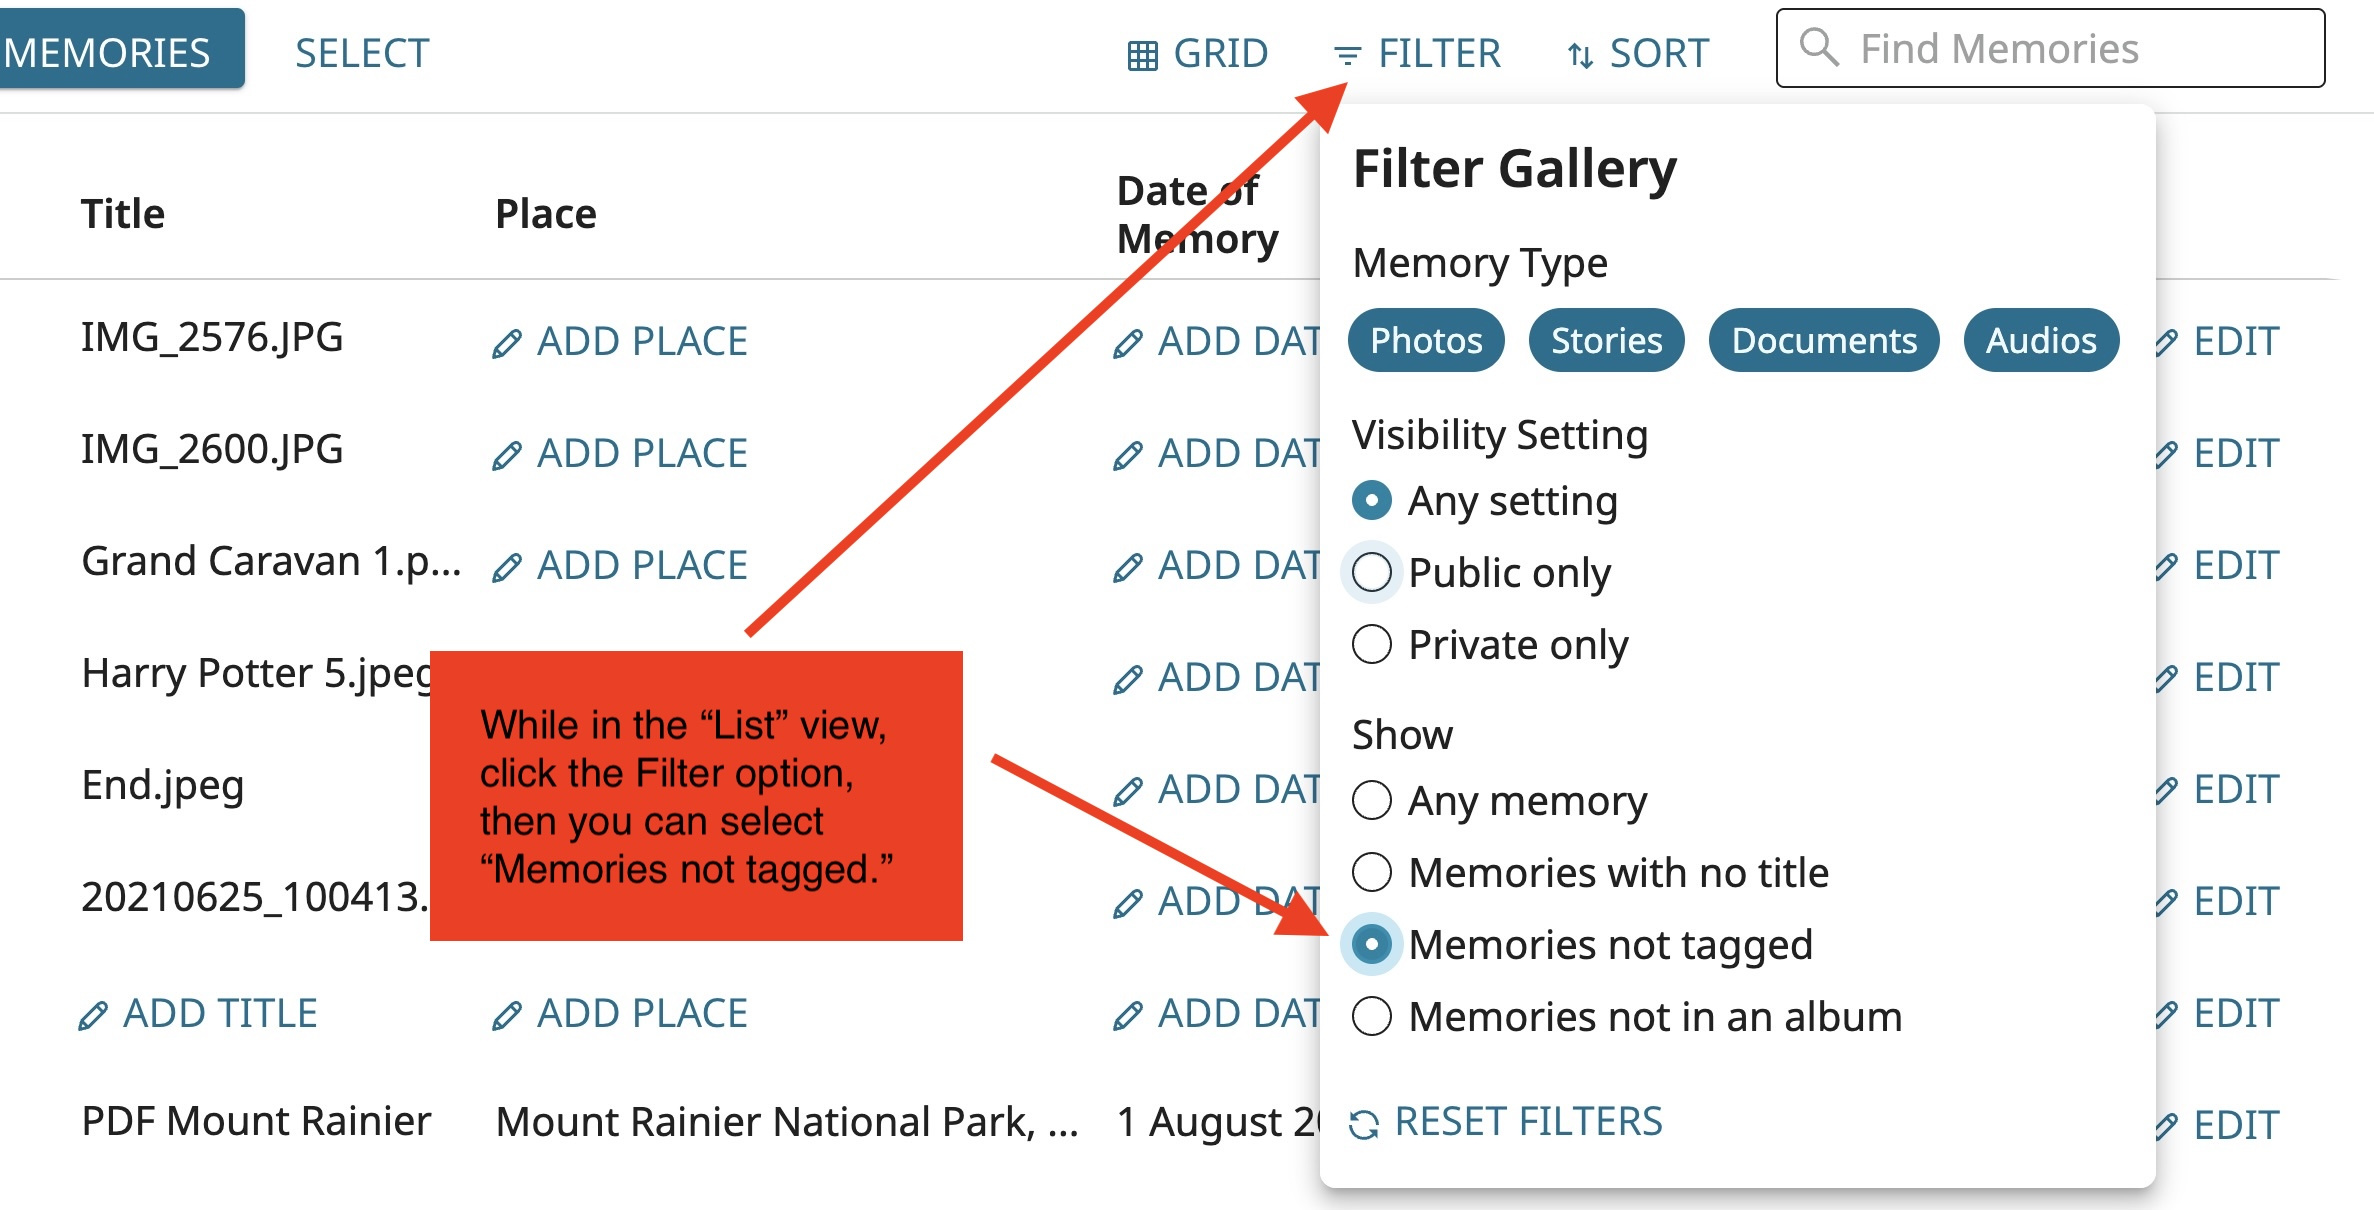Toggle the Photos memory type chip
Viewport: 2374px width, 1210px height.
click(1426, 340)
